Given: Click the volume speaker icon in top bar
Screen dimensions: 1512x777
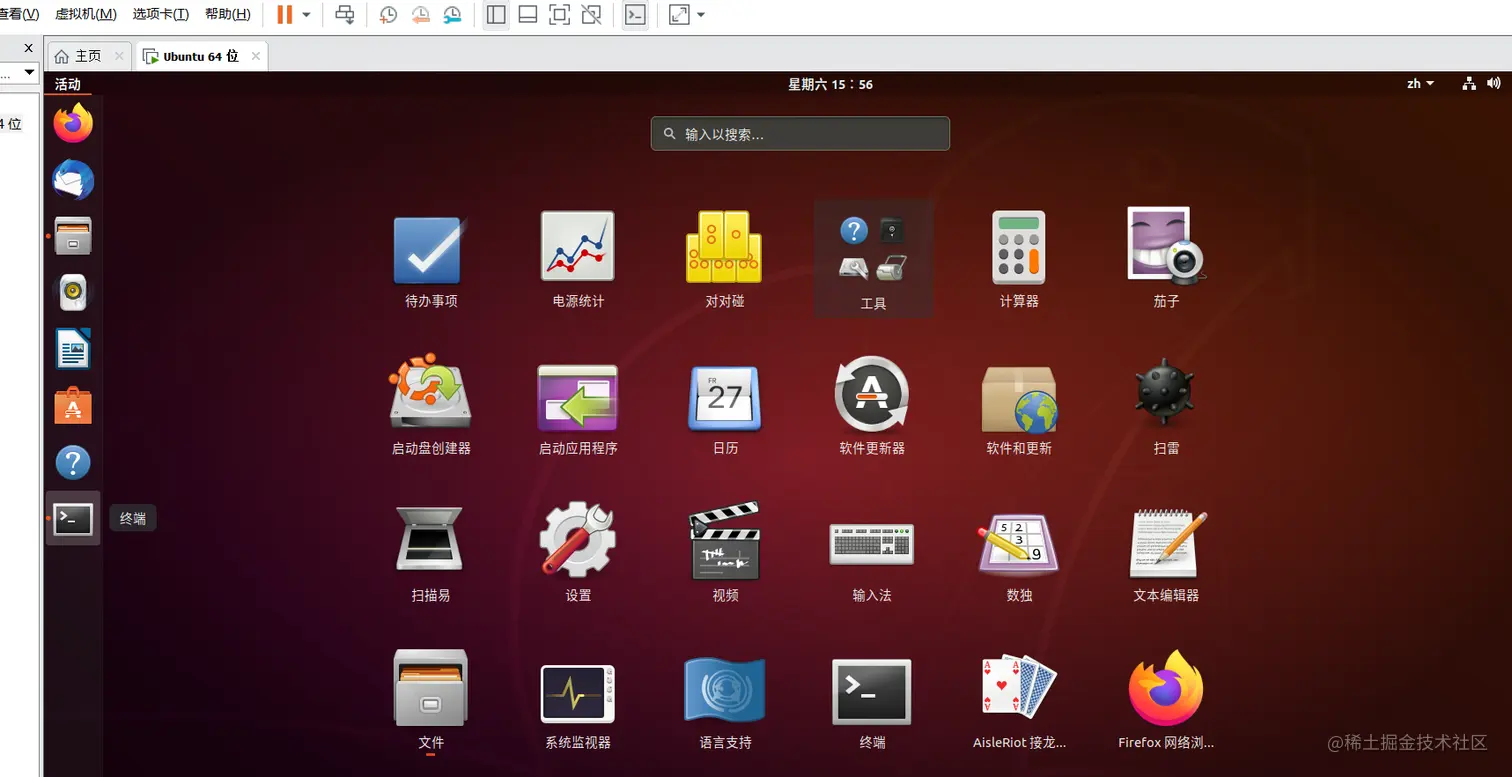Looking at the screenshot, I should click(x=1494, y=84).
